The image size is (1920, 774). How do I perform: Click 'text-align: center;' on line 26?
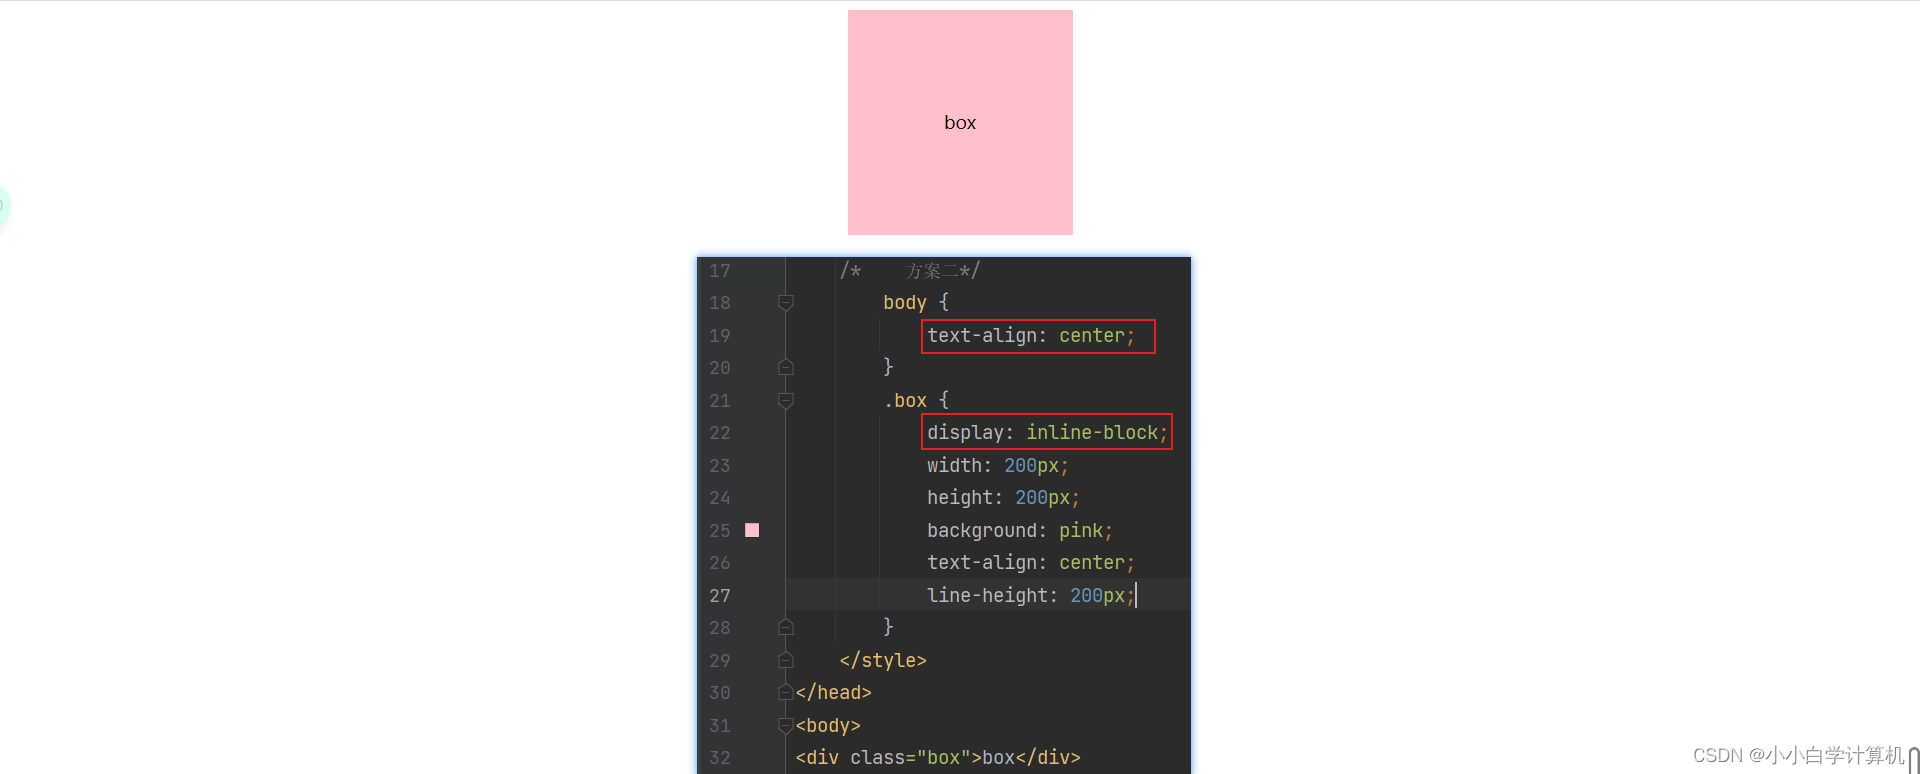click(1031, 563)
